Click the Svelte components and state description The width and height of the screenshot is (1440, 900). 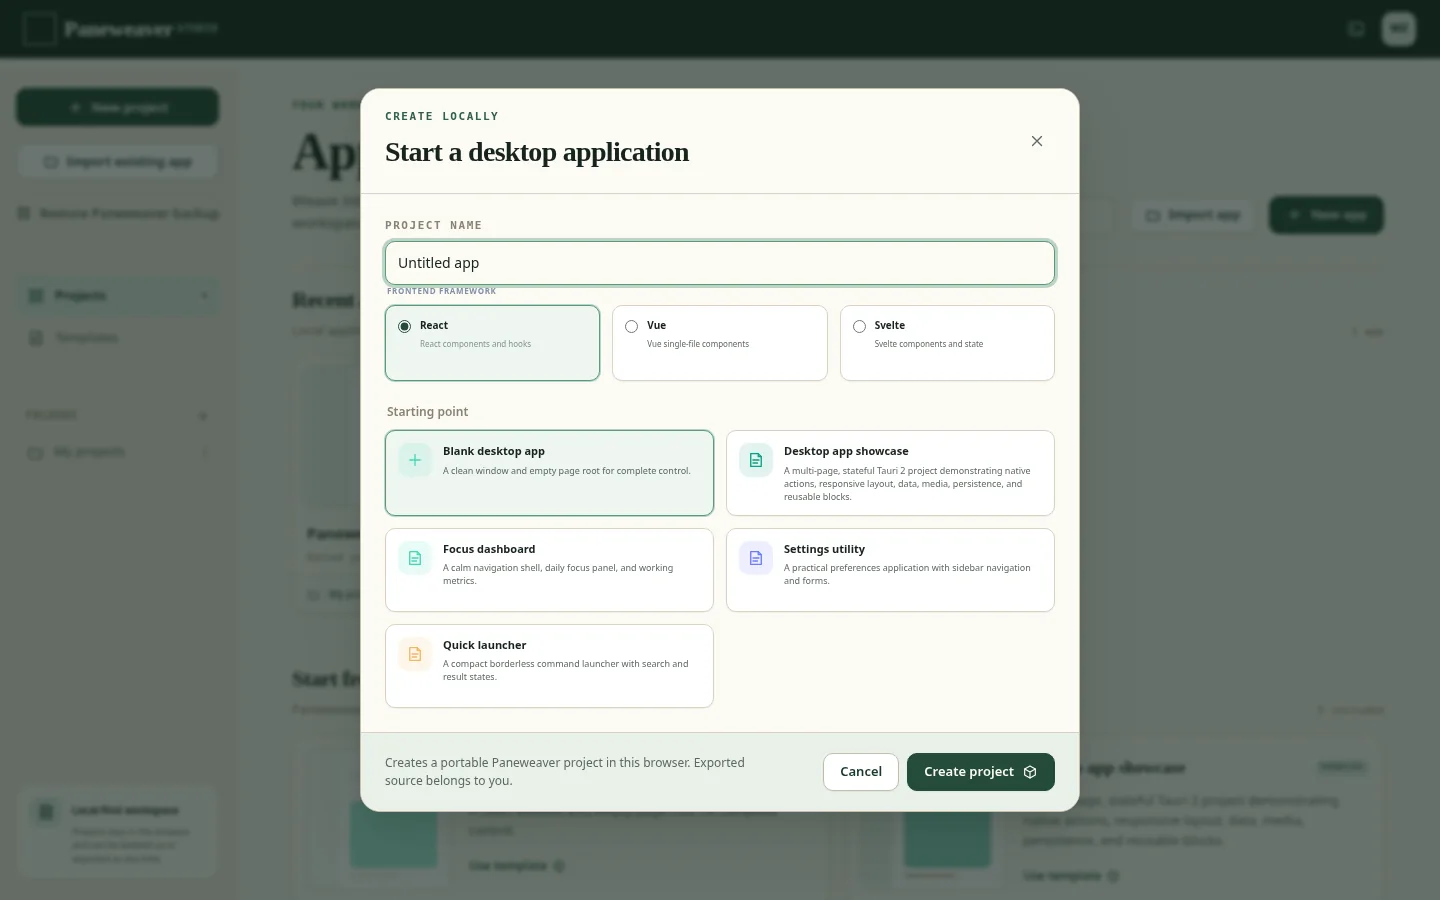(929, 344)
